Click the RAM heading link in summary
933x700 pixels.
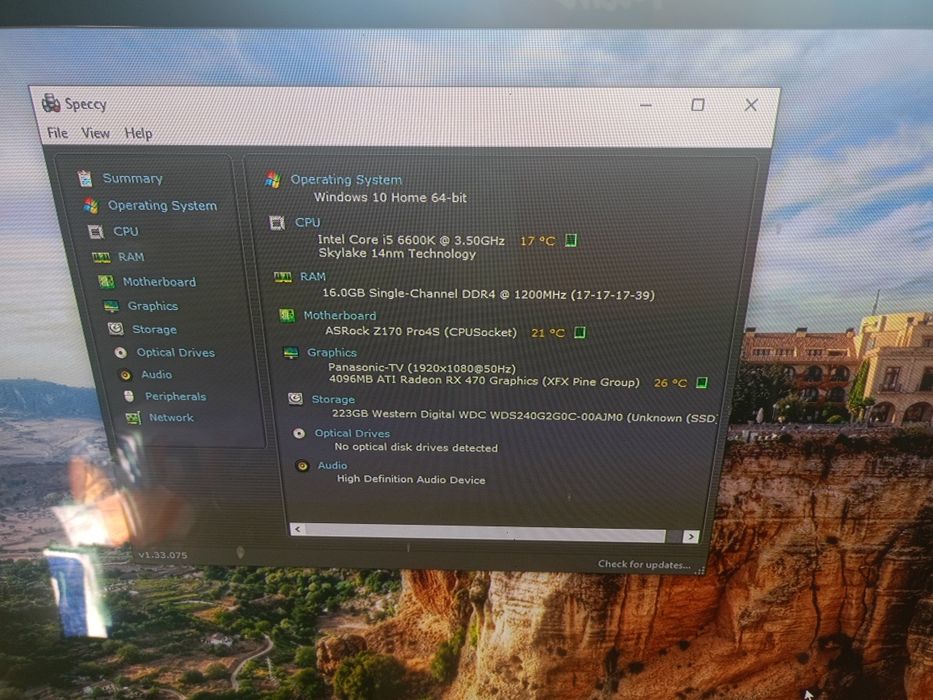(x=312, y=277)
